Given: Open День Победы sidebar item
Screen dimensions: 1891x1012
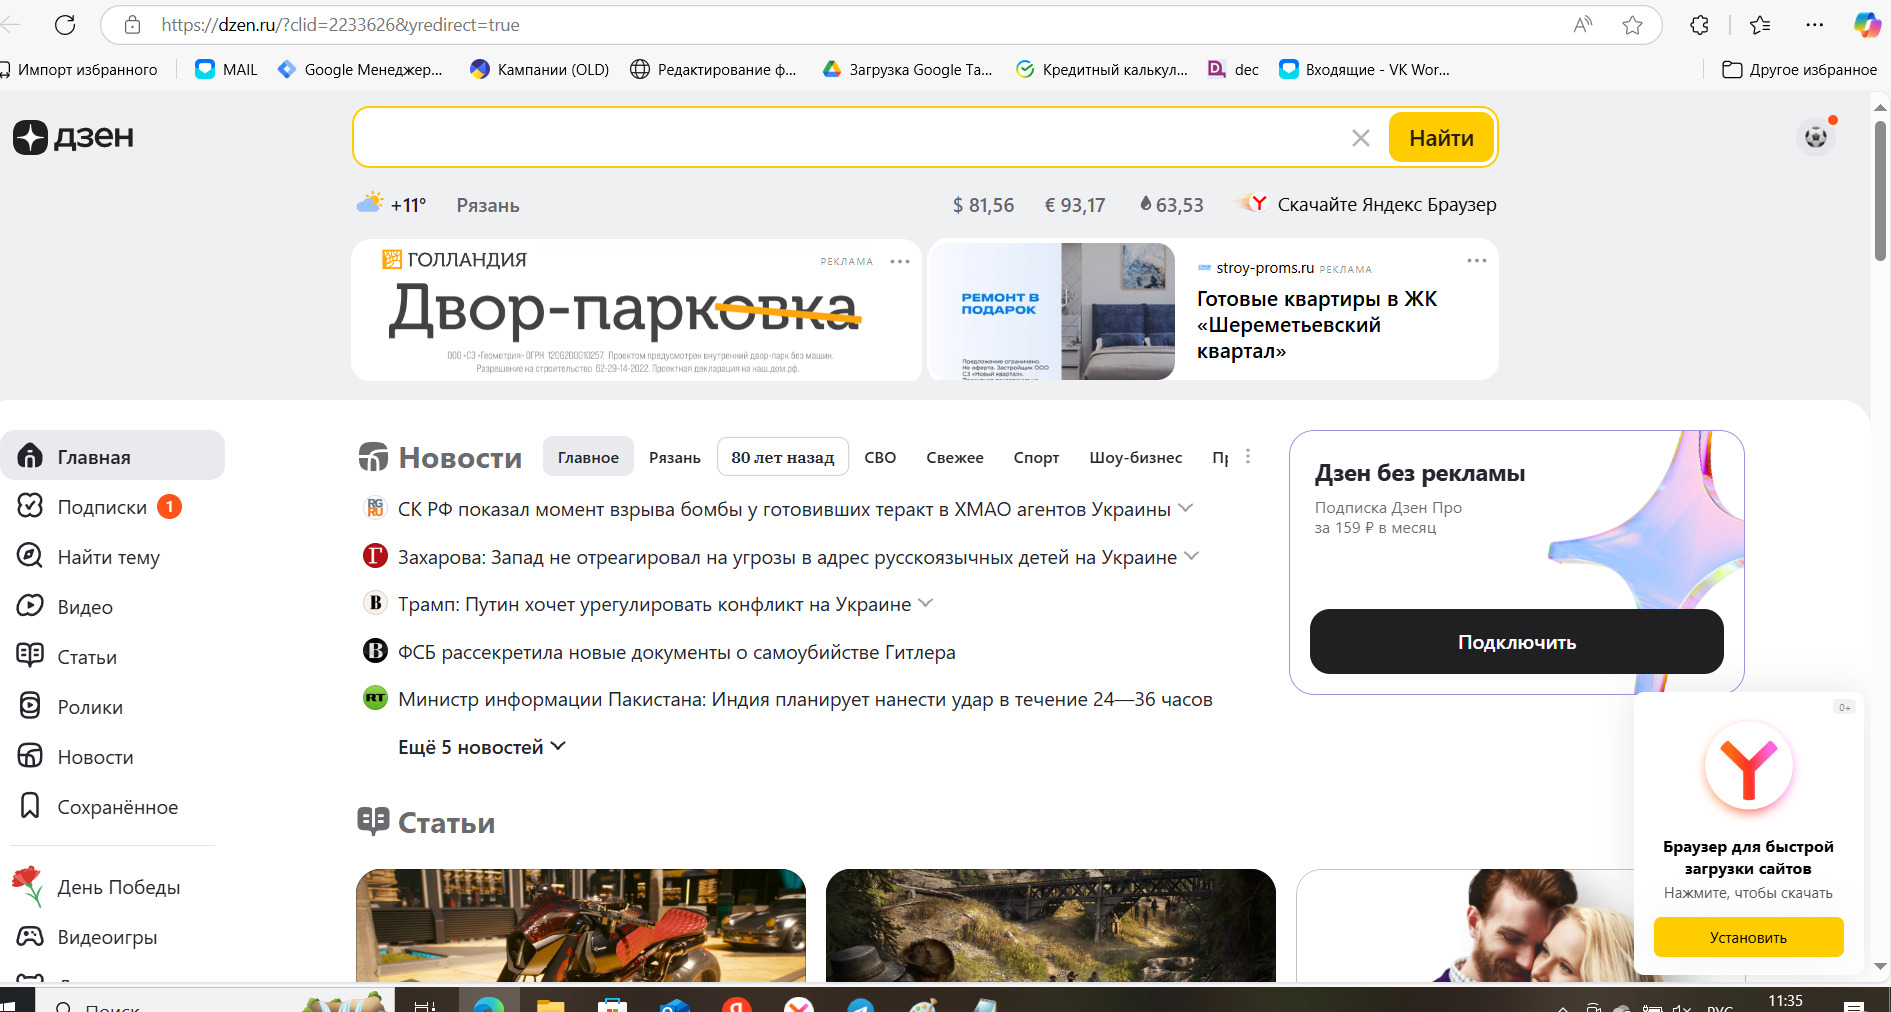Looking at the screenshot, I should tap(98, 887).
